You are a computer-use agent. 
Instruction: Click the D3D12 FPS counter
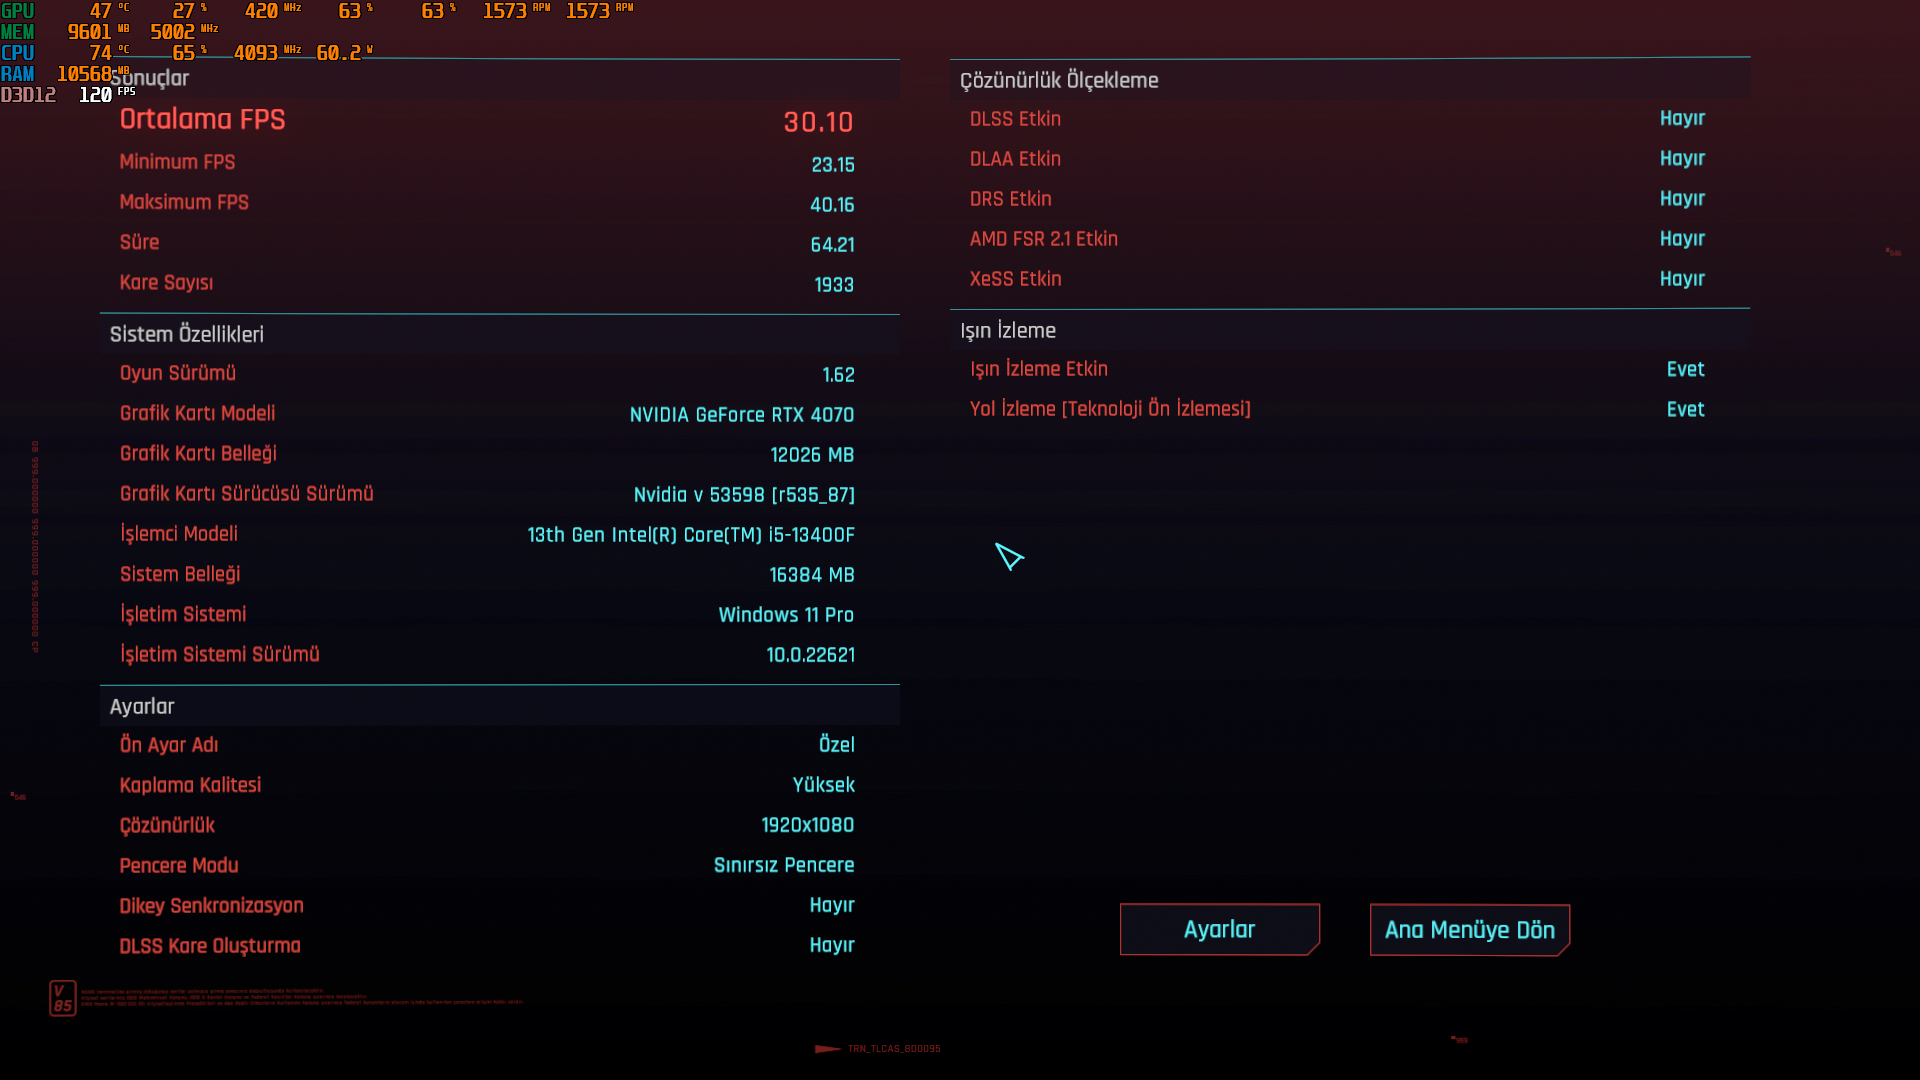(x=95, y=95)
